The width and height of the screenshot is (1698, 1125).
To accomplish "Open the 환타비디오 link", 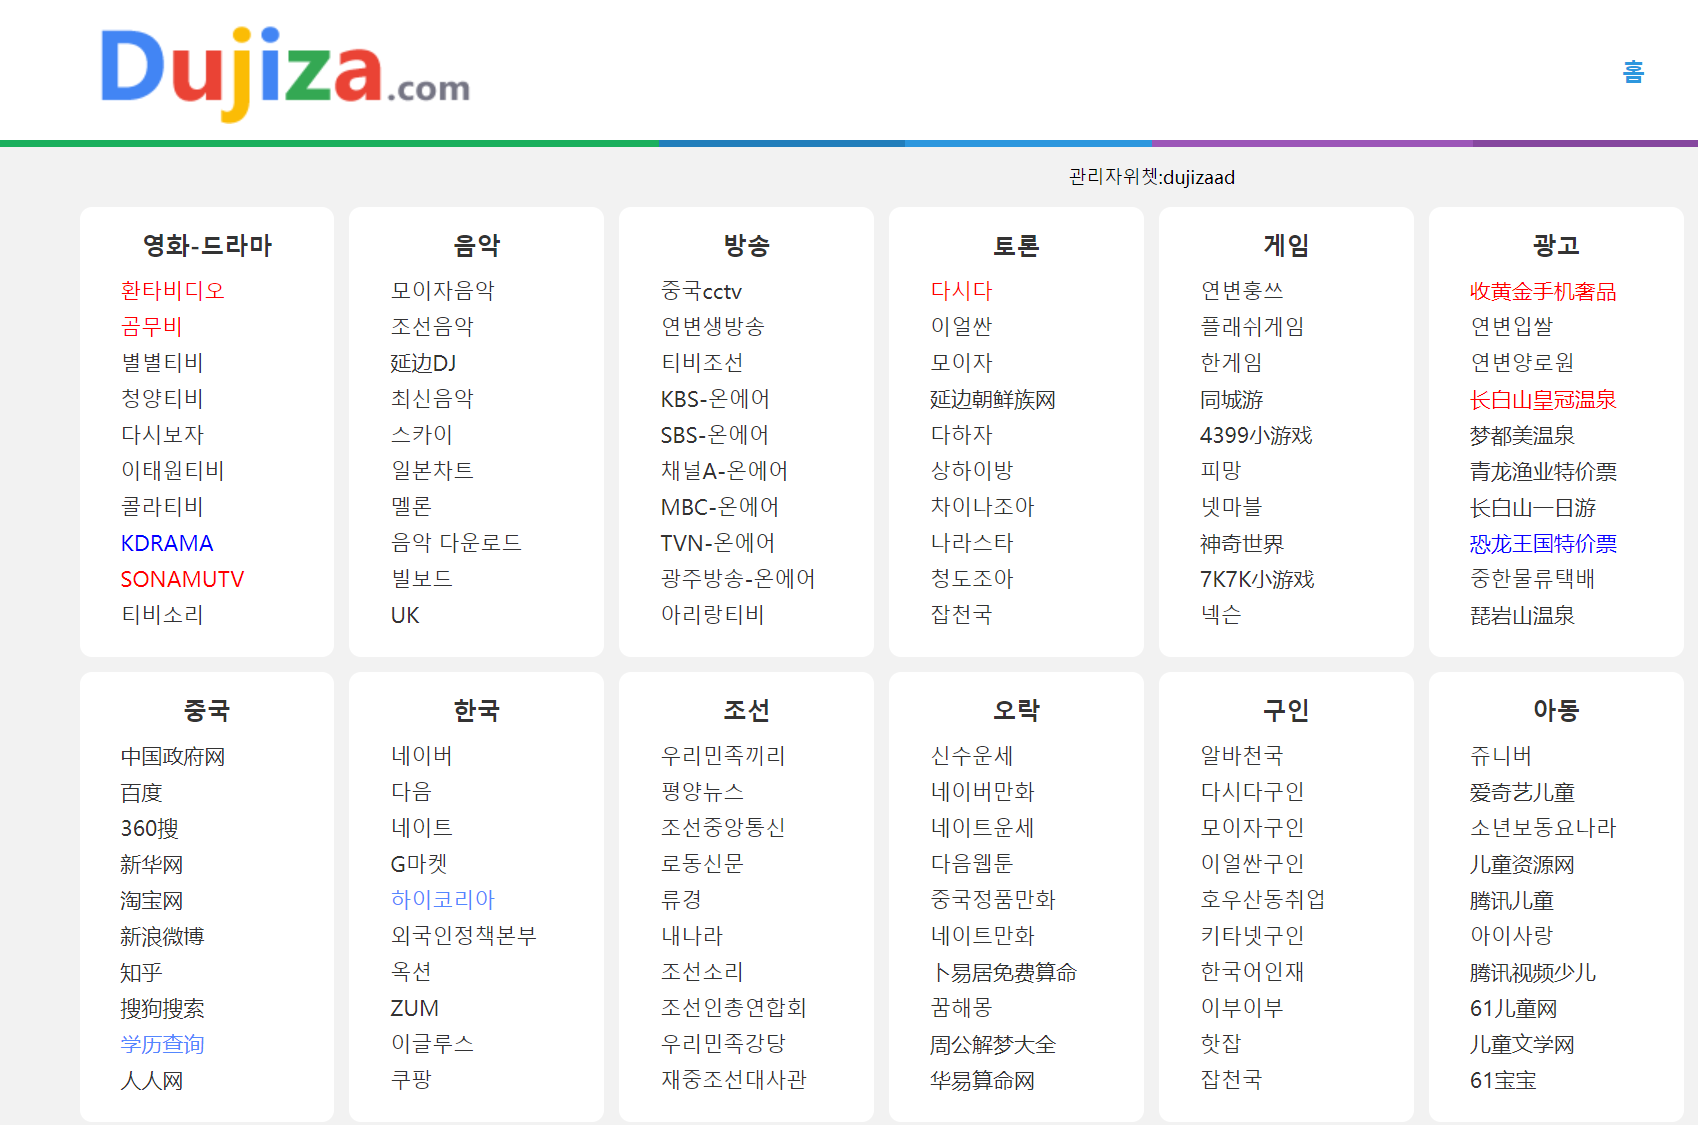I will click(x=172, y=291).
